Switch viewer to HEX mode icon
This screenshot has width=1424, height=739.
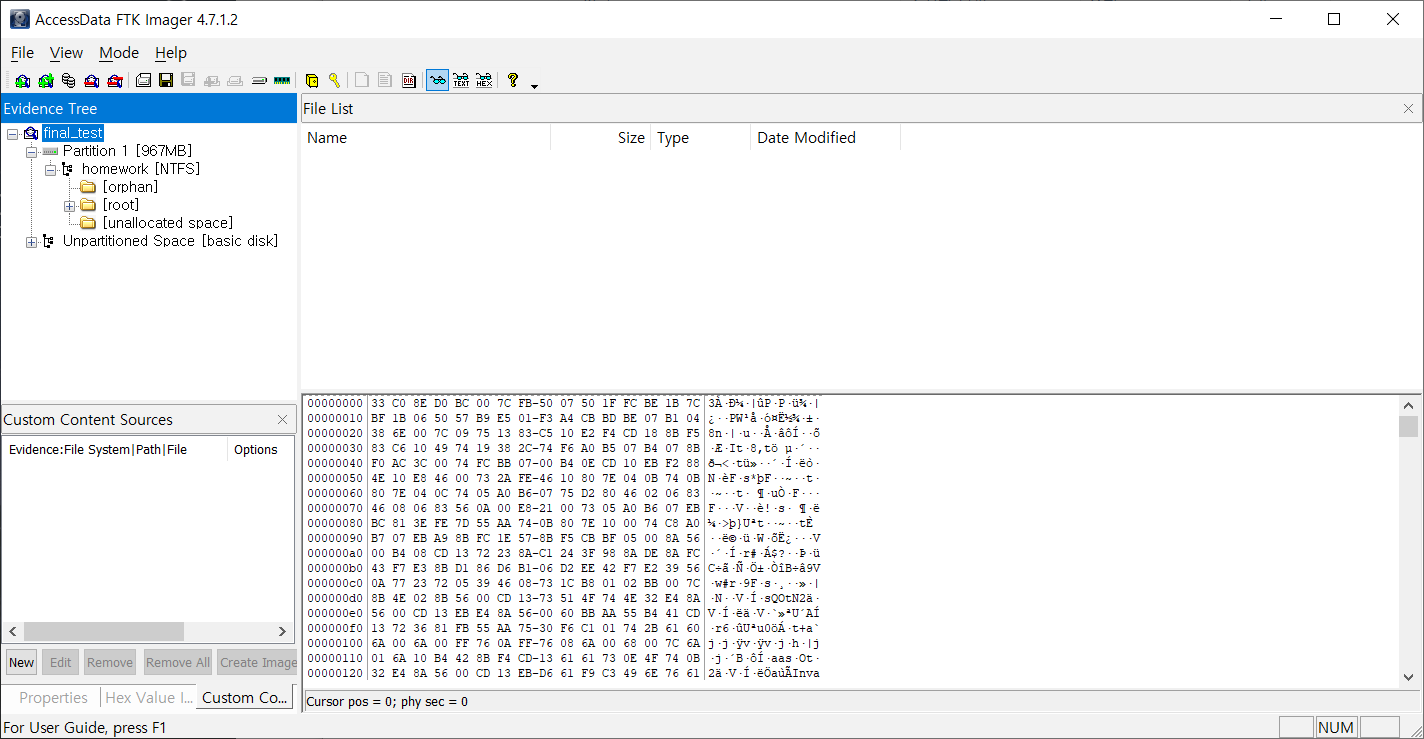(484, 81)
